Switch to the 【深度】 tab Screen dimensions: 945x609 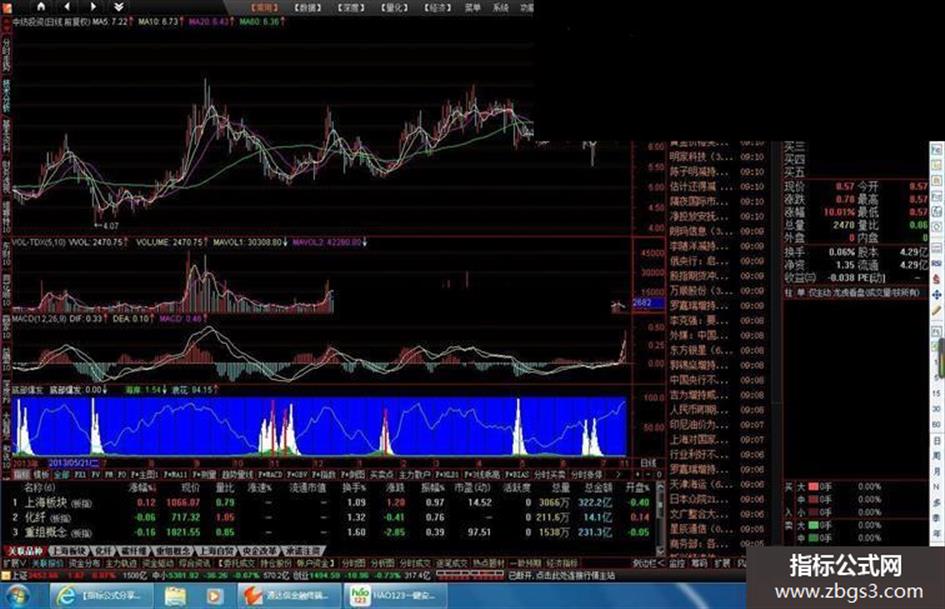coord(351,7)
